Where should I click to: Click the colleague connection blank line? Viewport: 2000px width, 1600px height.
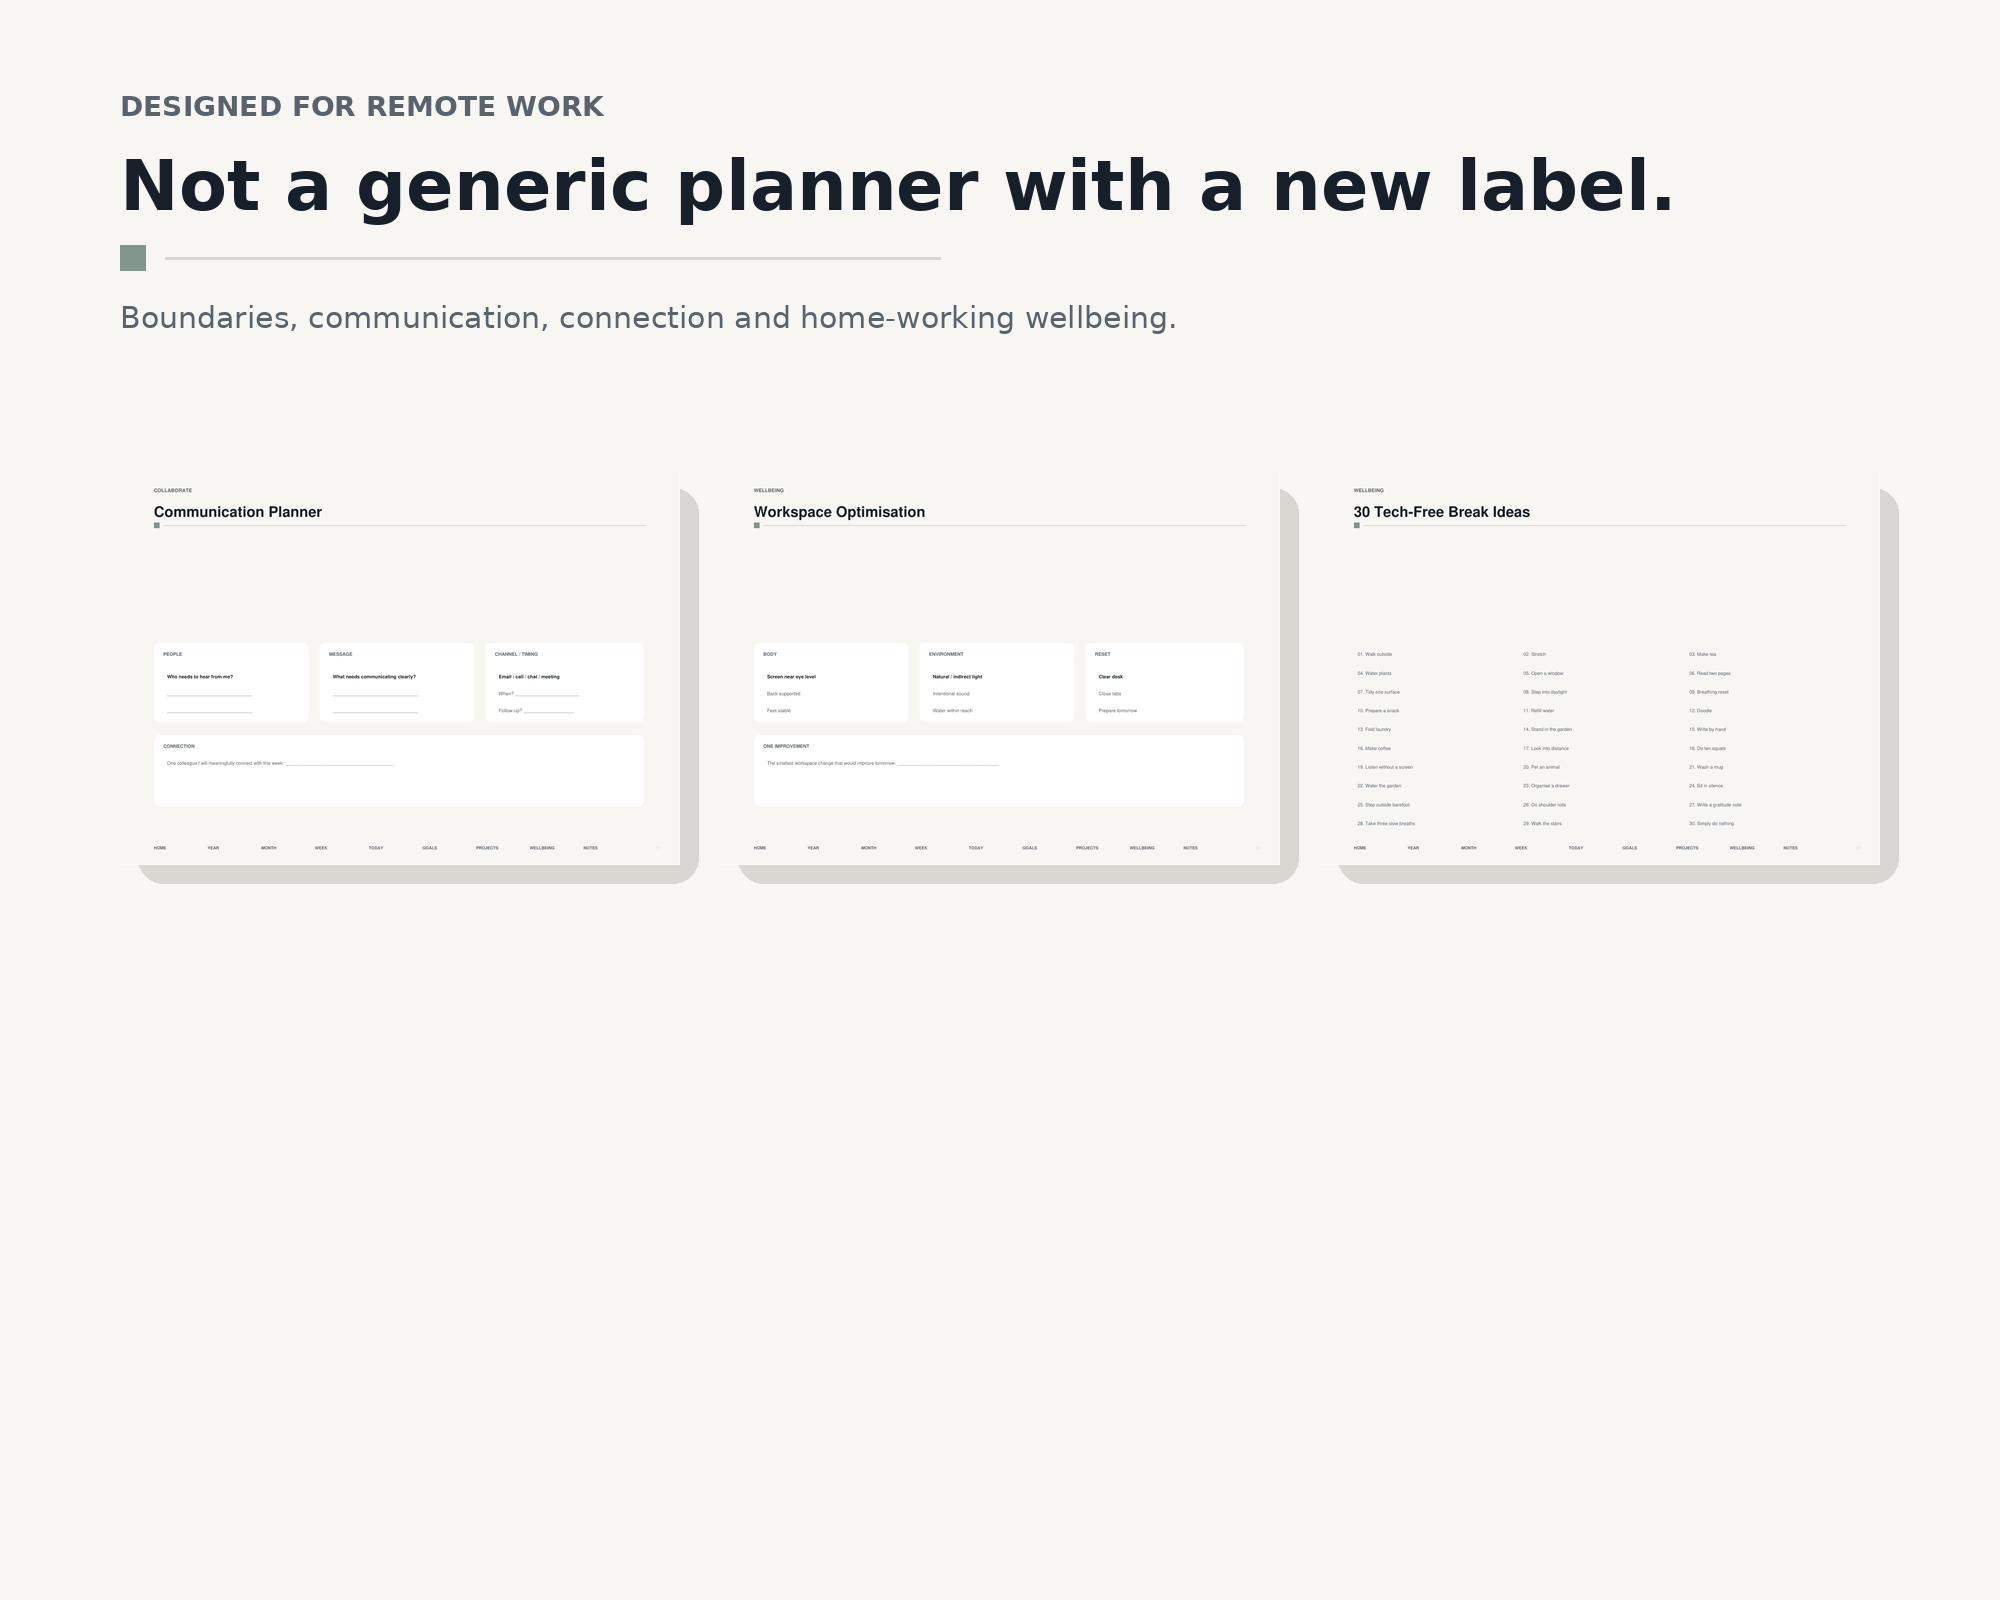[x=339, y=764]
